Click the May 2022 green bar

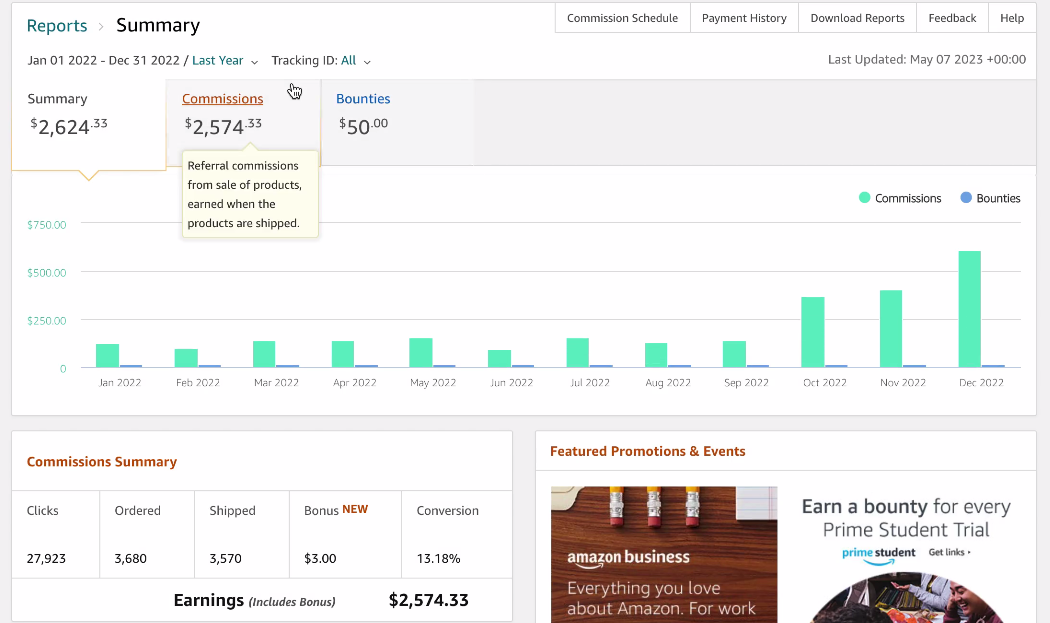(421, 353)
